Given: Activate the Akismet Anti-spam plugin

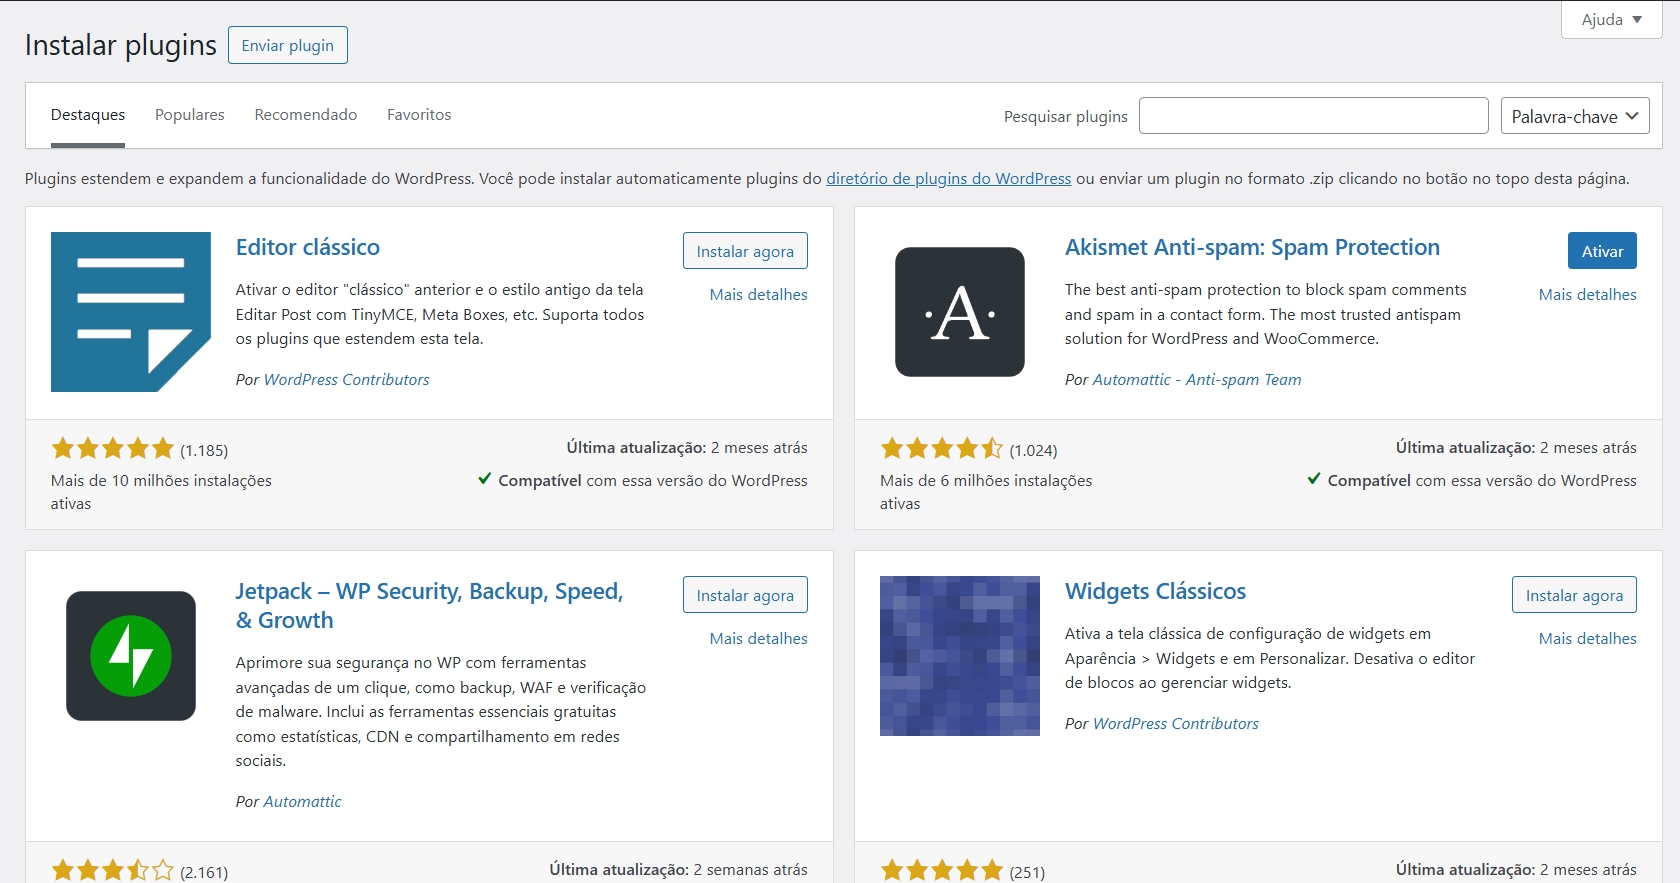Looking at the screenshot, I should click(x=1601, y=251).
